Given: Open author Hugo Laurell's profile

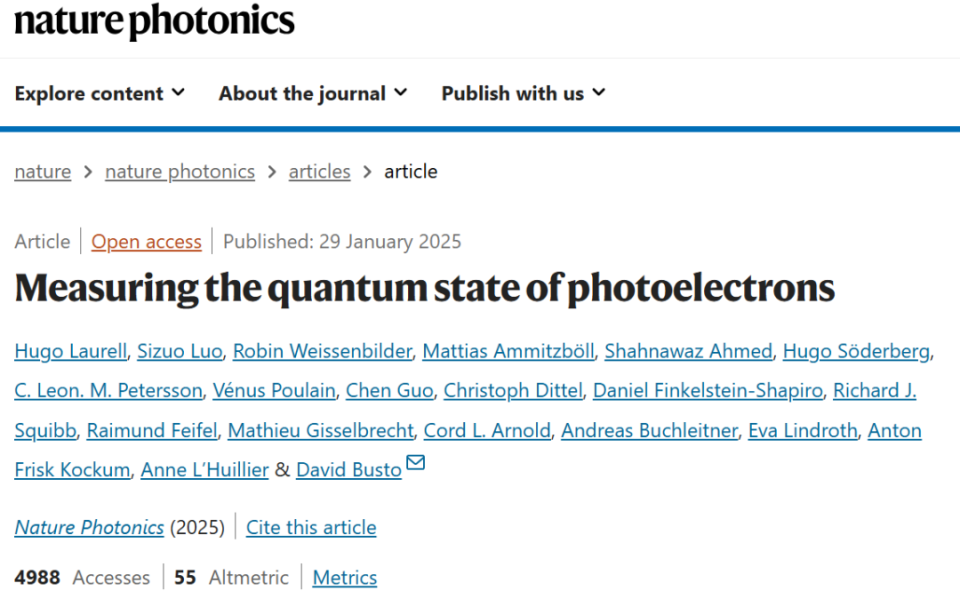Looking at the screenshot, I should pos(70,351).
